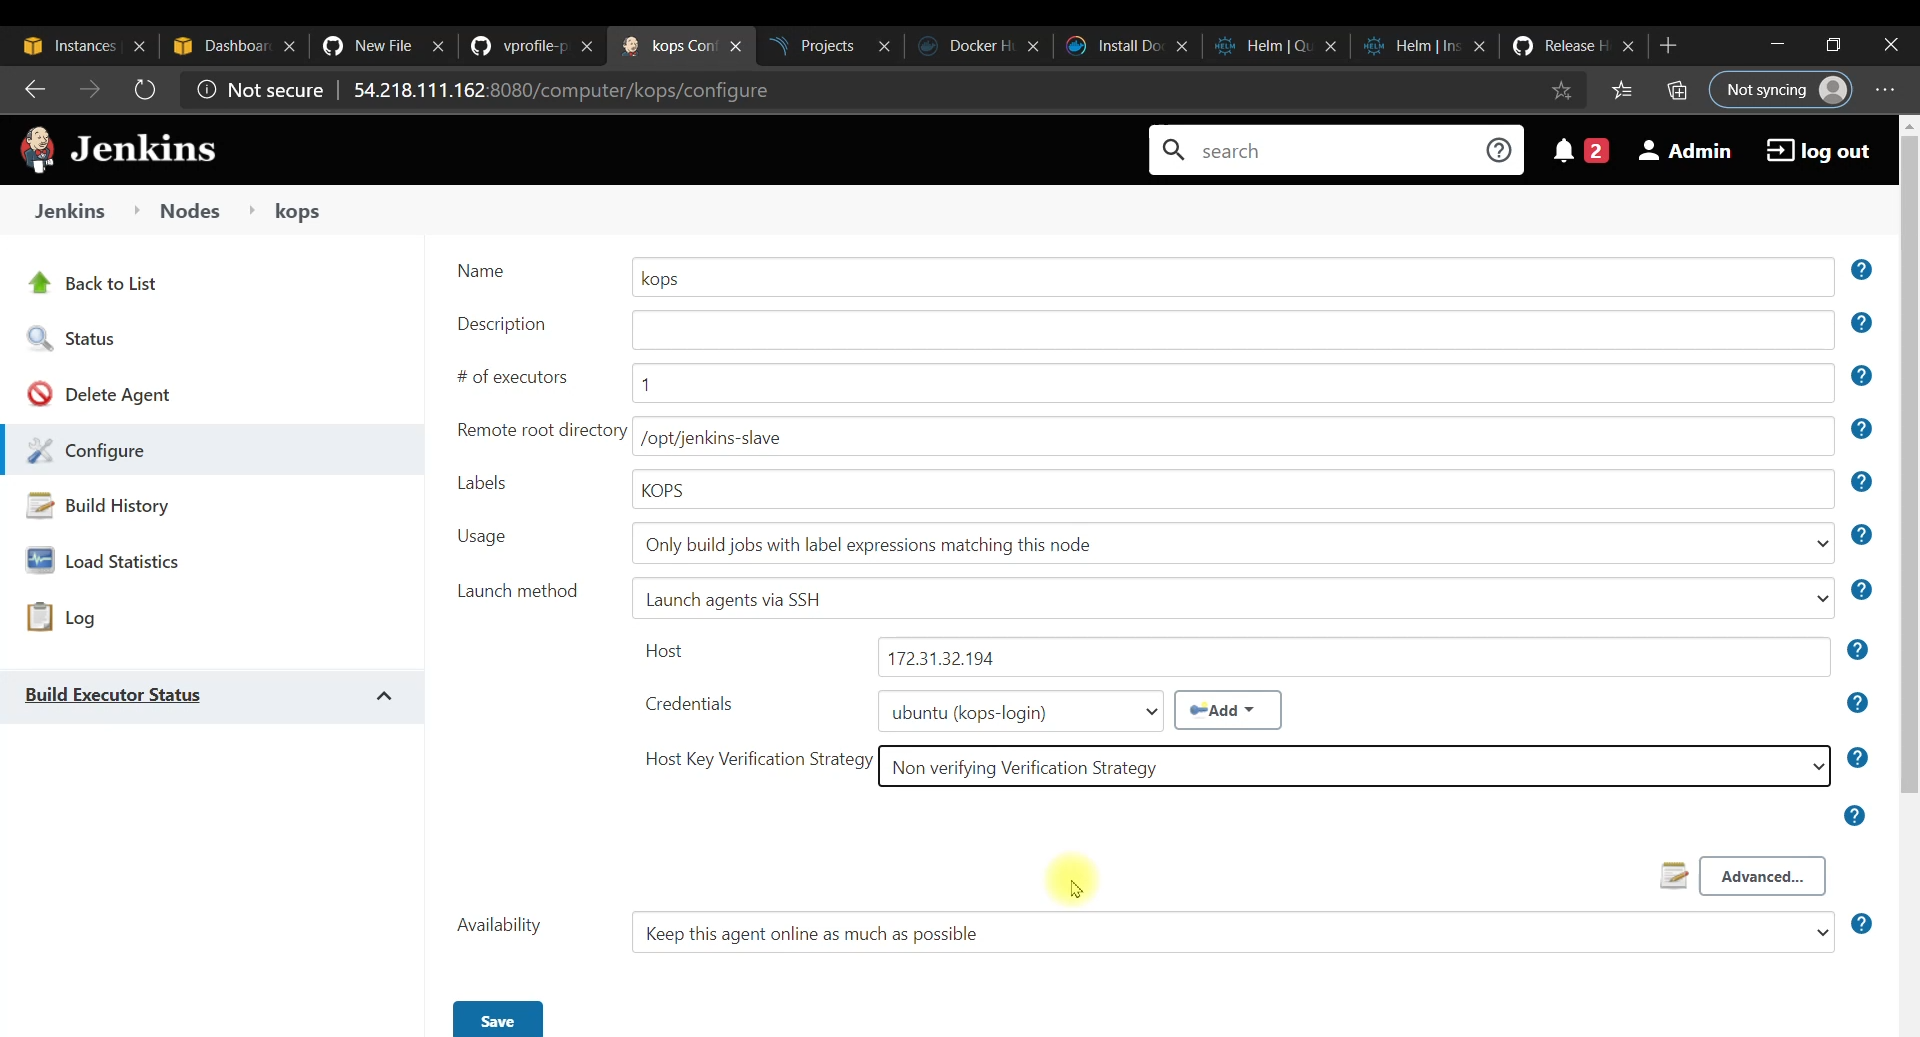Viewport: 1920px width, 1037px height.
Task: Click Delete Agent in sidebar
Action: (x=117, y=395)
